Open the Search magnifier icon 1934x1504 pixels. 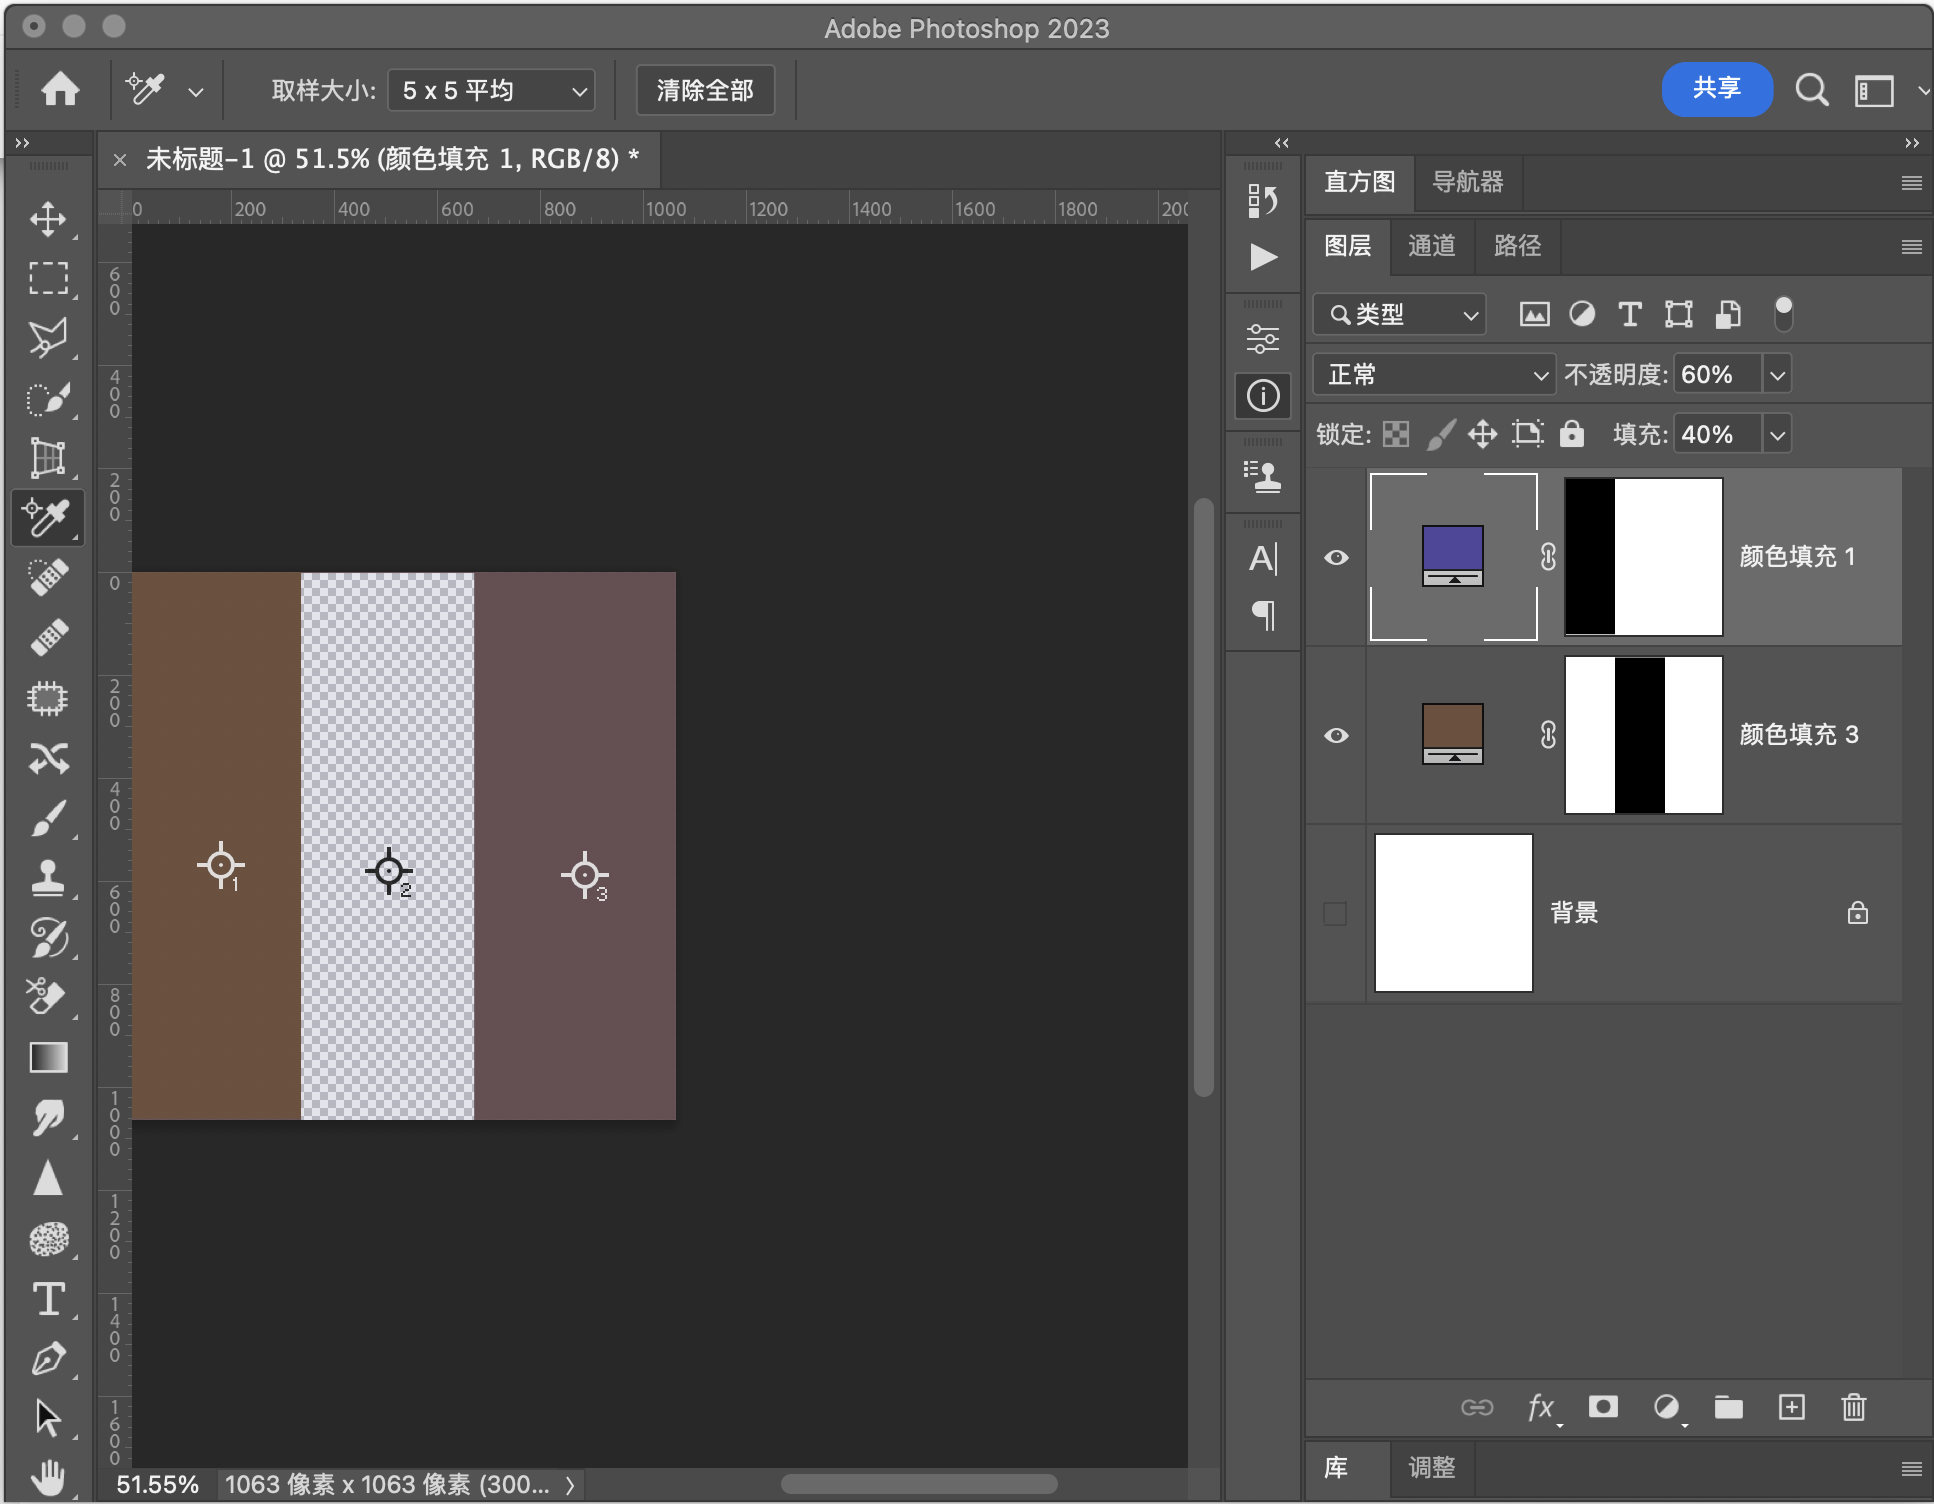[x=1811, y=90]
